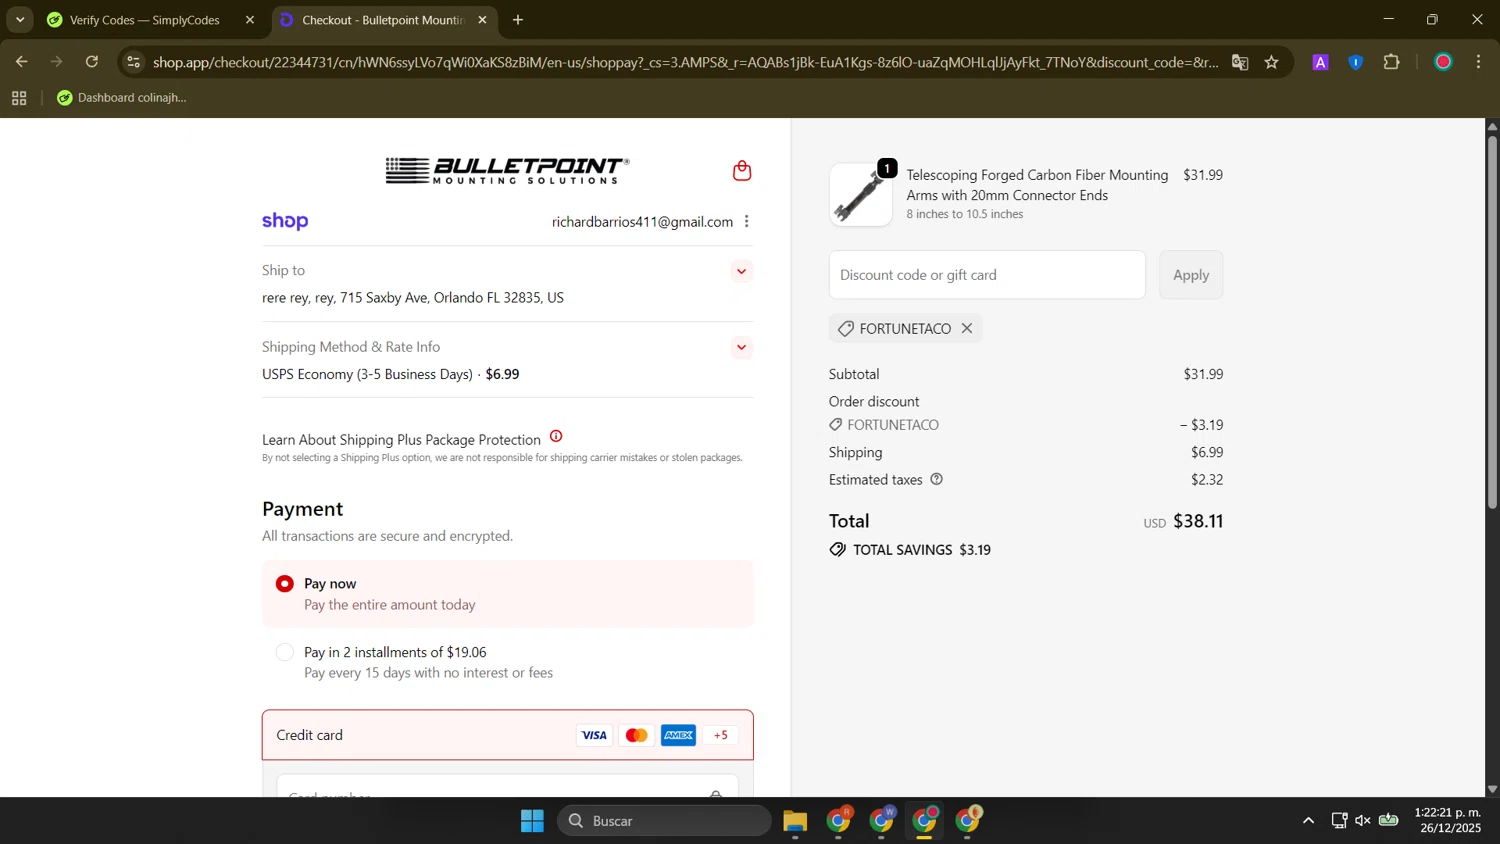Click the Shipping Plus info icon

pyautogui.click(x=556, y=437)
